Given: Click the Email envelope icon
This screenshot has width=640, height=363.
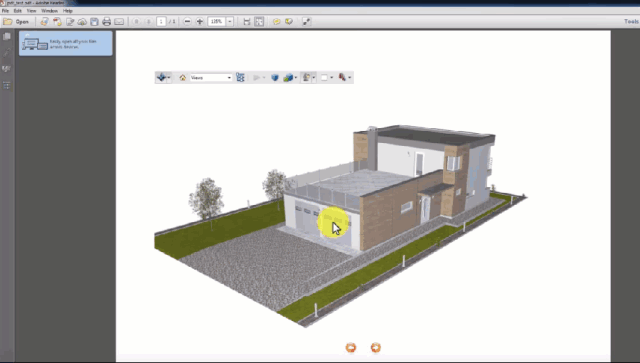Looking at the screenshot, I should (119, 22).
